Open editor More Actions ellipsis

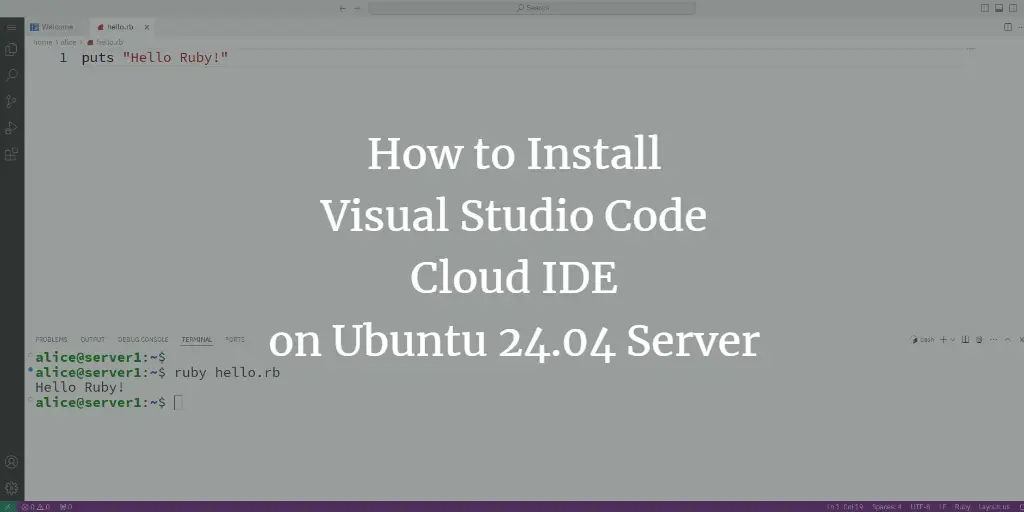pos(1020,27)
